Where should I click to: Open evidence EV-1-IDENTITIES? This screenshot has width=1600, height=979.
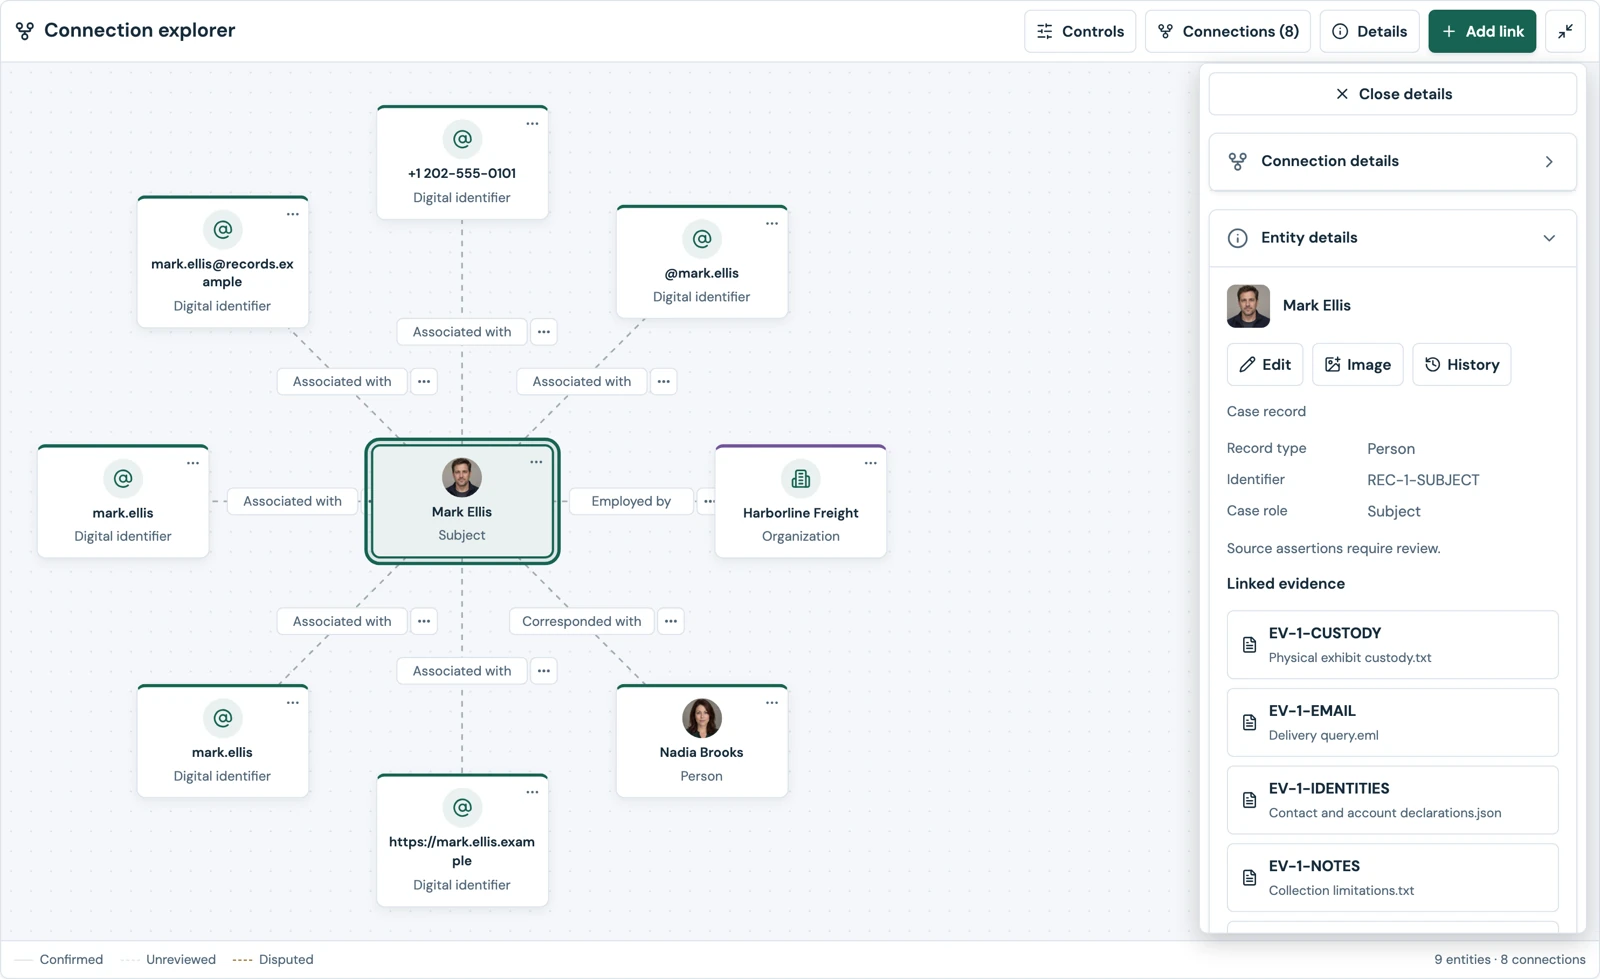point(1392,800)
